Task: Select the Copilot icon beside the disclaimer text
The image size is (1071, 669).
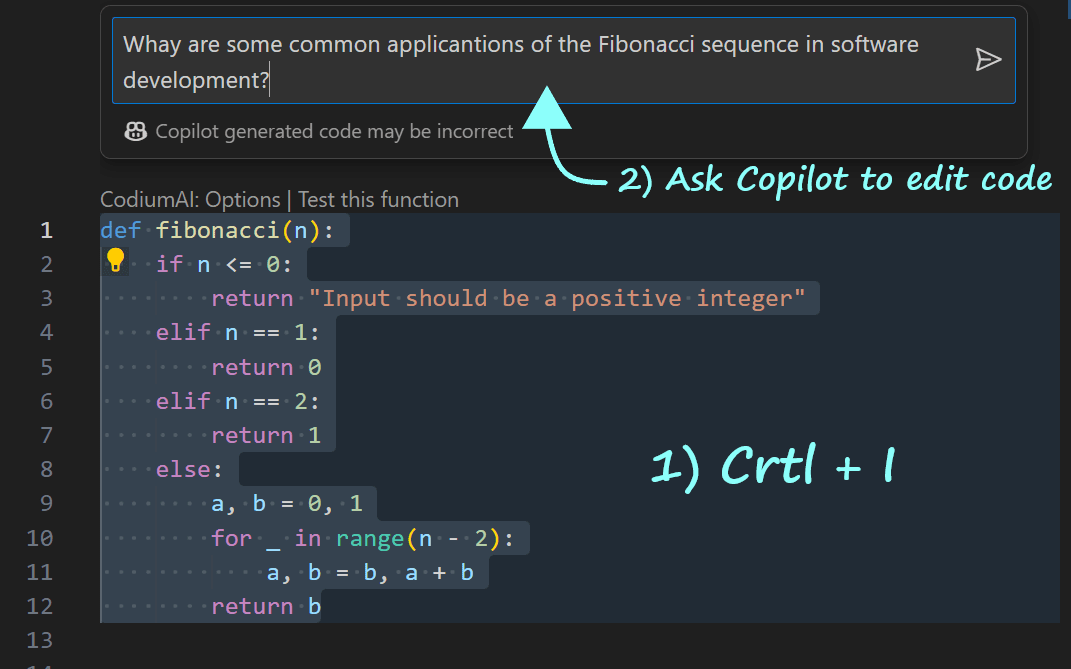Action: [135, 131]
